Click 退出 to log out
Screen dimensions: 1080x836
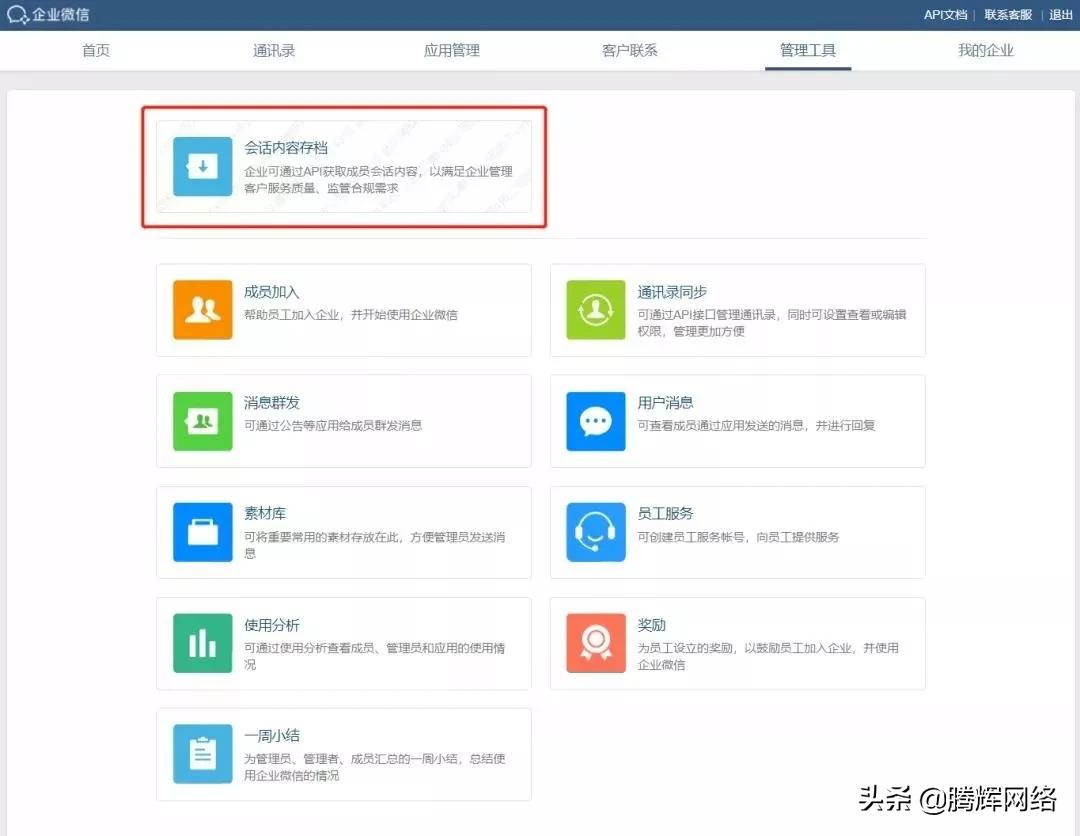pyautogui.click(x=1060, y=14)
